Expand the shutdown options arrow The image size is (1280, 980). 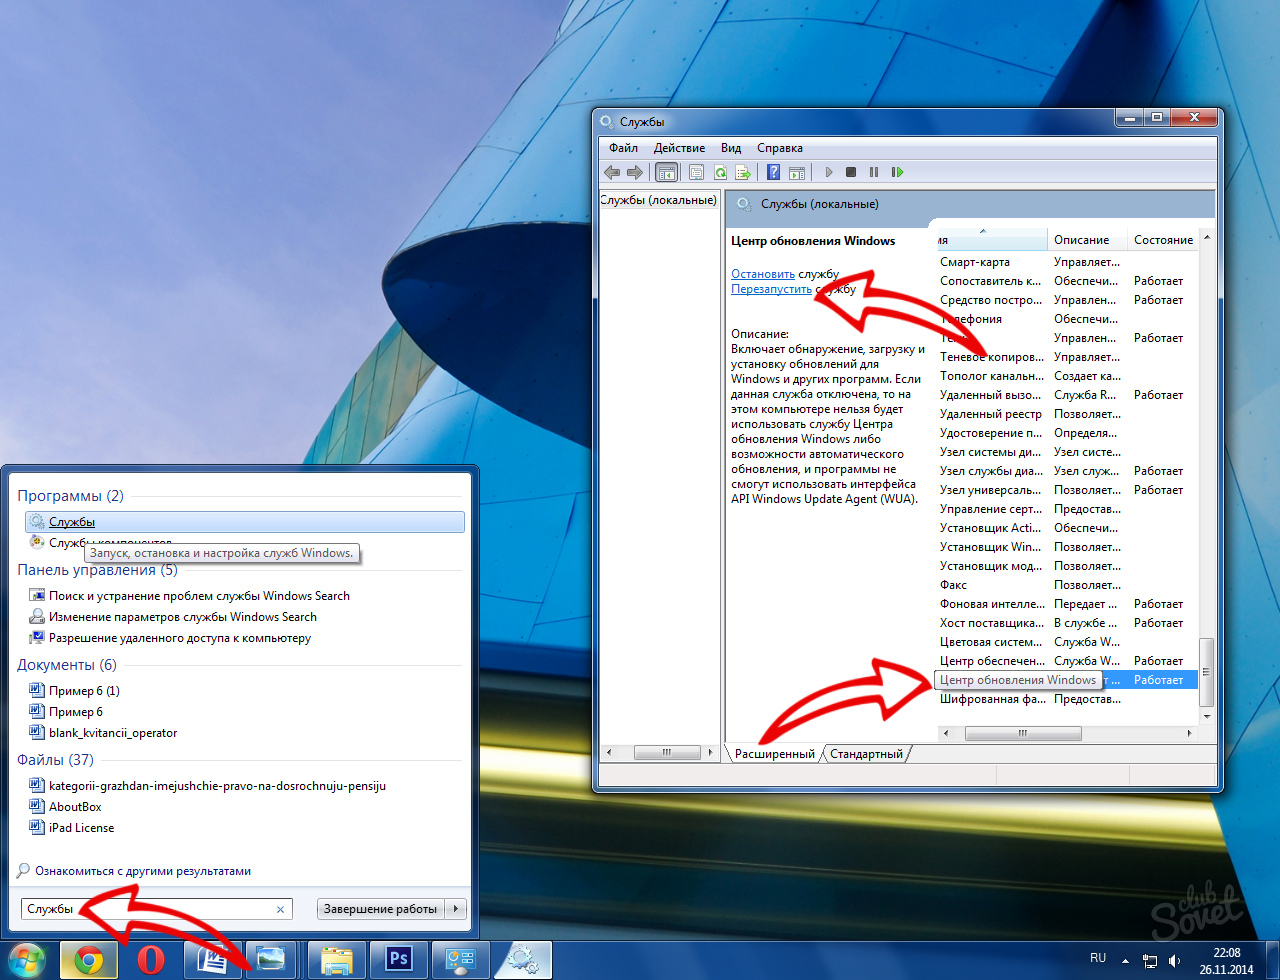[x=456, y=909]
